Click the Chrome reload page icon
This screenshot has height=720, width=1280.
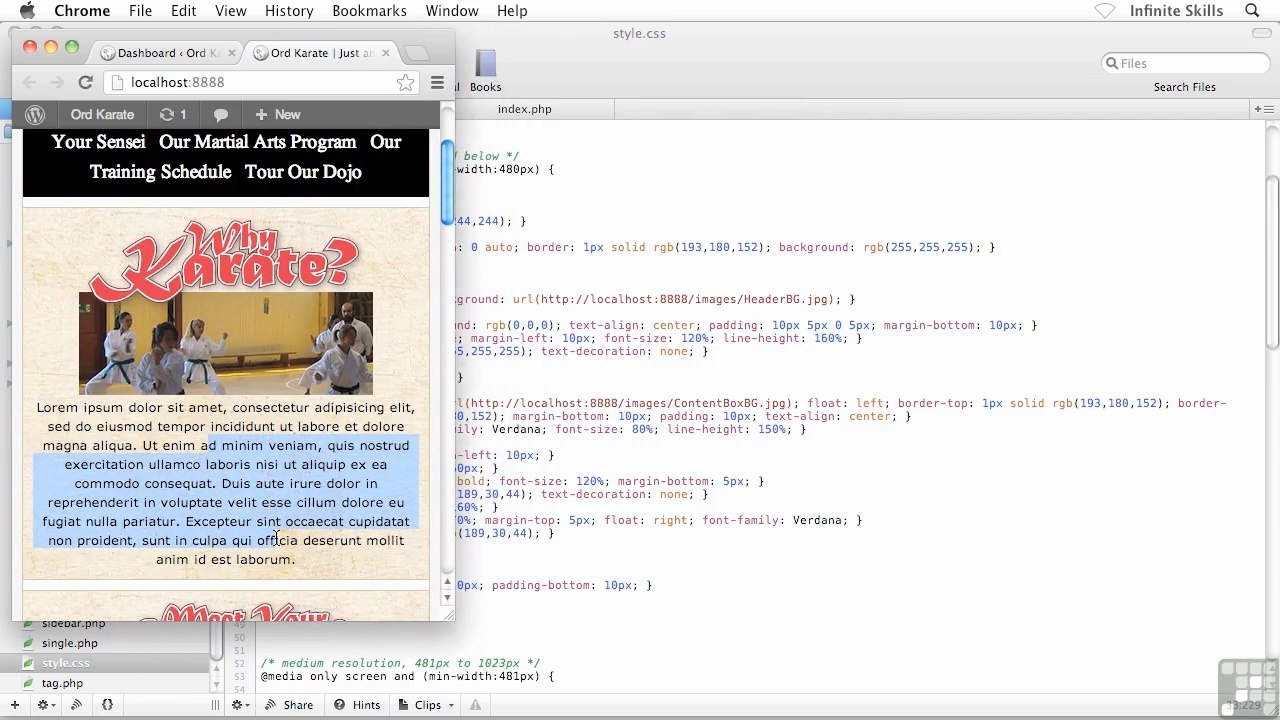(85, 83)
